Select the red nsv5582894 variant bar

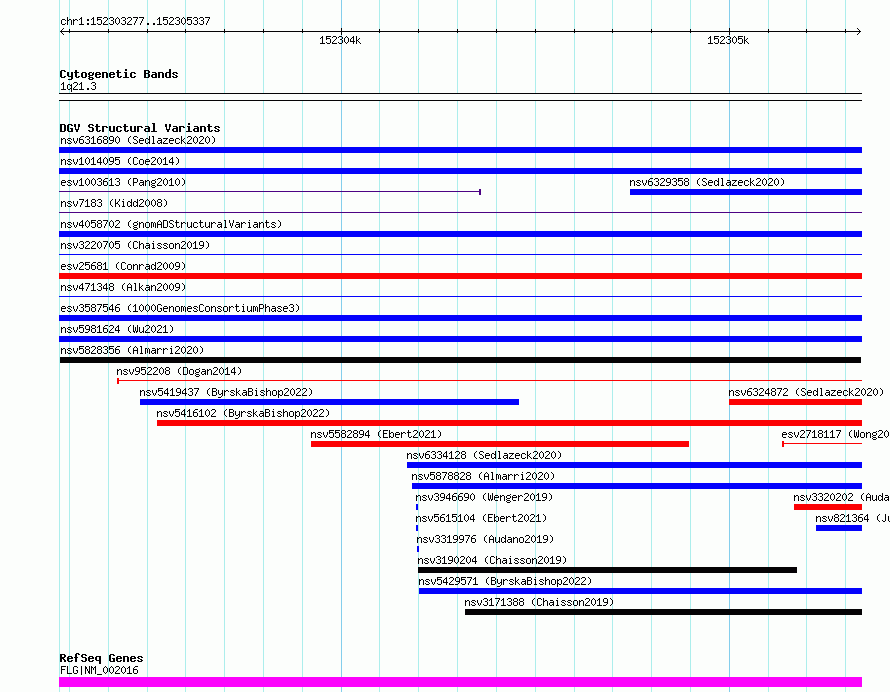tap(499, 444)
